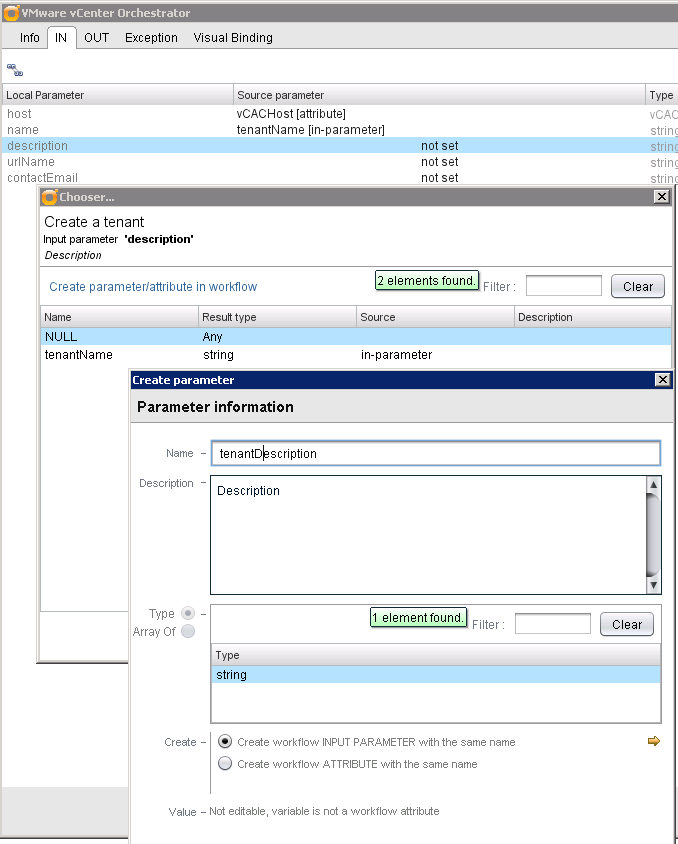Image resolution: width=678 pixels, height=844 pixels.
Task: Choose Create workflow ATTRIBUTE radio option
Action: click(x=224, y=763)
